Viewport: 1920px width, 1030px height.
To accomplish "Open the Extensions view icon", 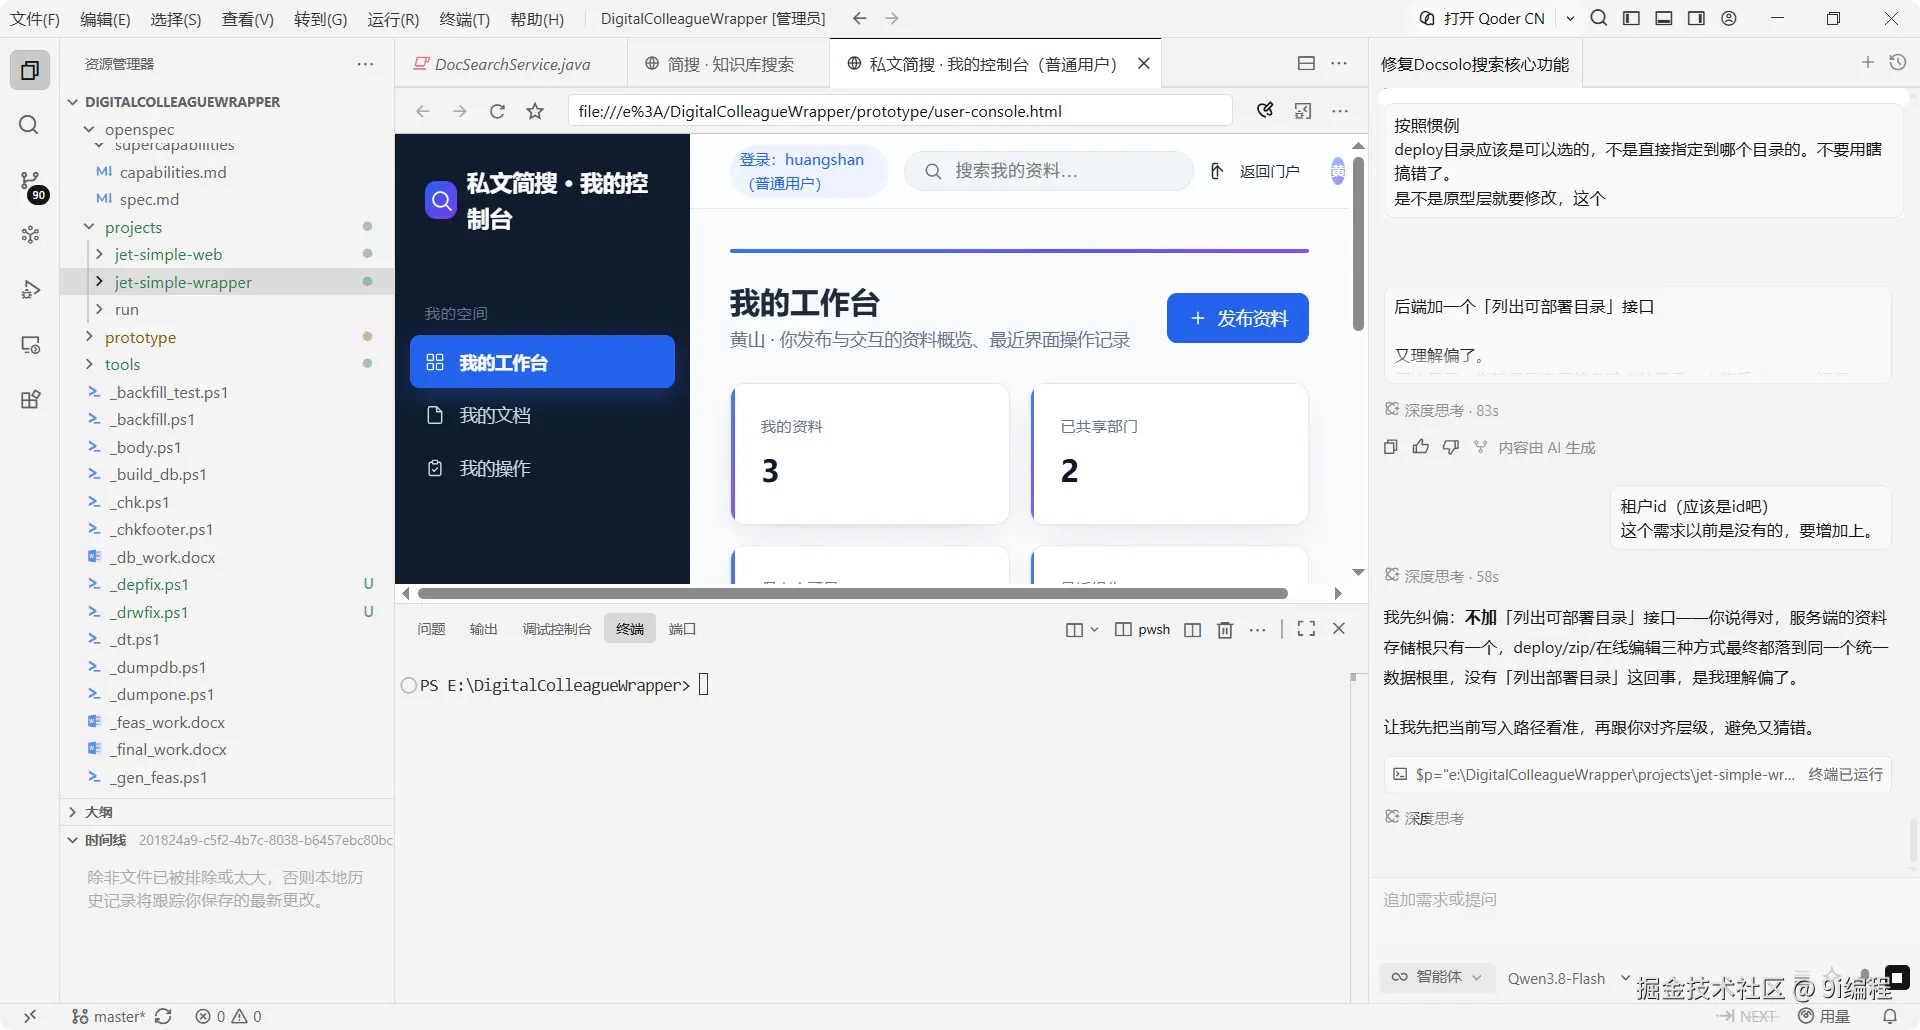I will click(x=30, y=400).
